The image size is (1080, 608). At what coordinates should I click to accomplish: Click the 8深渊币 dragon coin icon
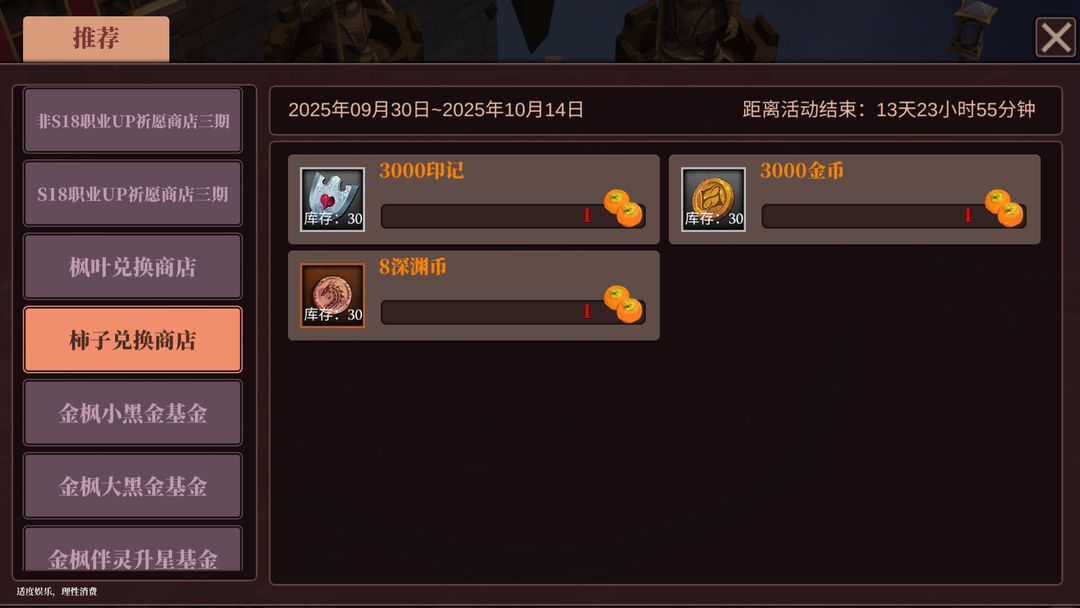pyautogui.click(x=332, y=295)
